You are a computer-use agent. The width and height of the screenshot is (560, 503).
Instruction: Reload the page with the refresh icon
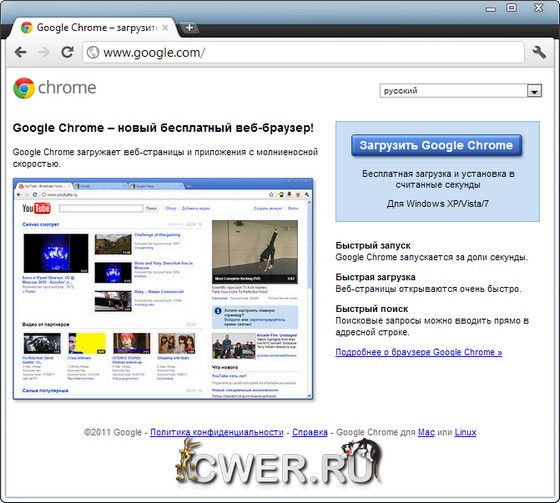[67, 52]
